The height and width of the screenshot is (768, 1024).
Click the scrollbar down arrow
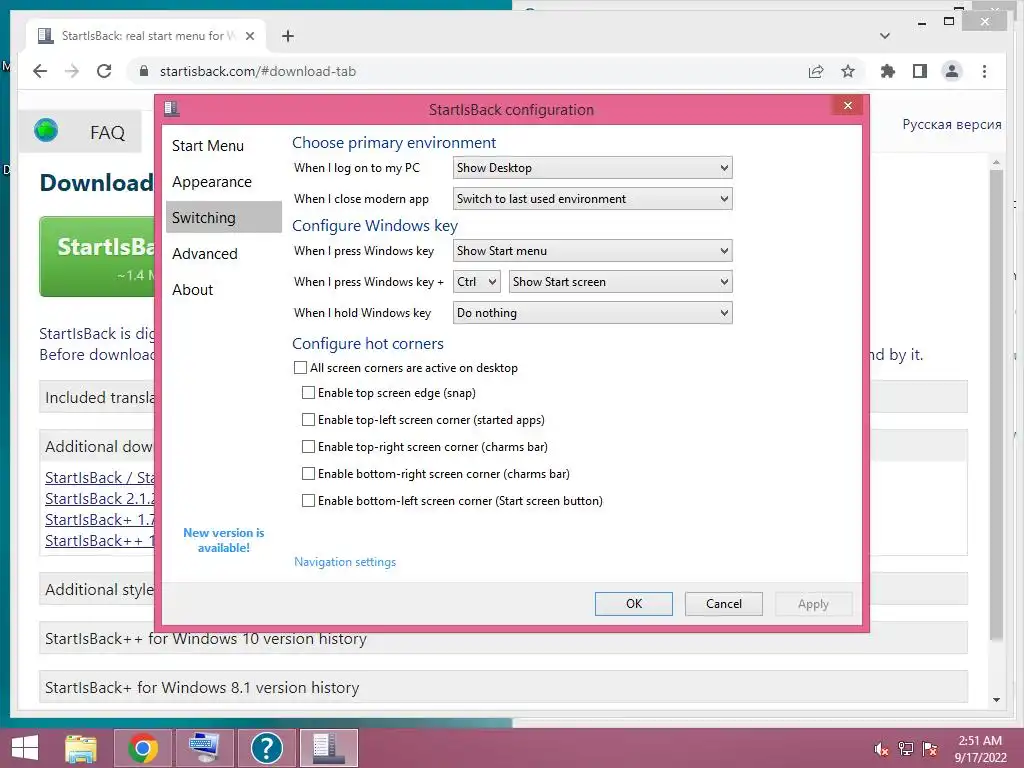click(996, 699)
